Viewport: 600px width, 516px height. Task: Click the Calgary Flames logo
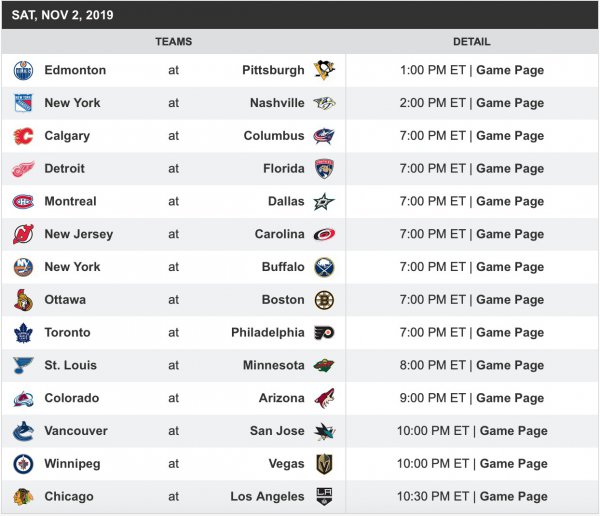pos(23,136)
